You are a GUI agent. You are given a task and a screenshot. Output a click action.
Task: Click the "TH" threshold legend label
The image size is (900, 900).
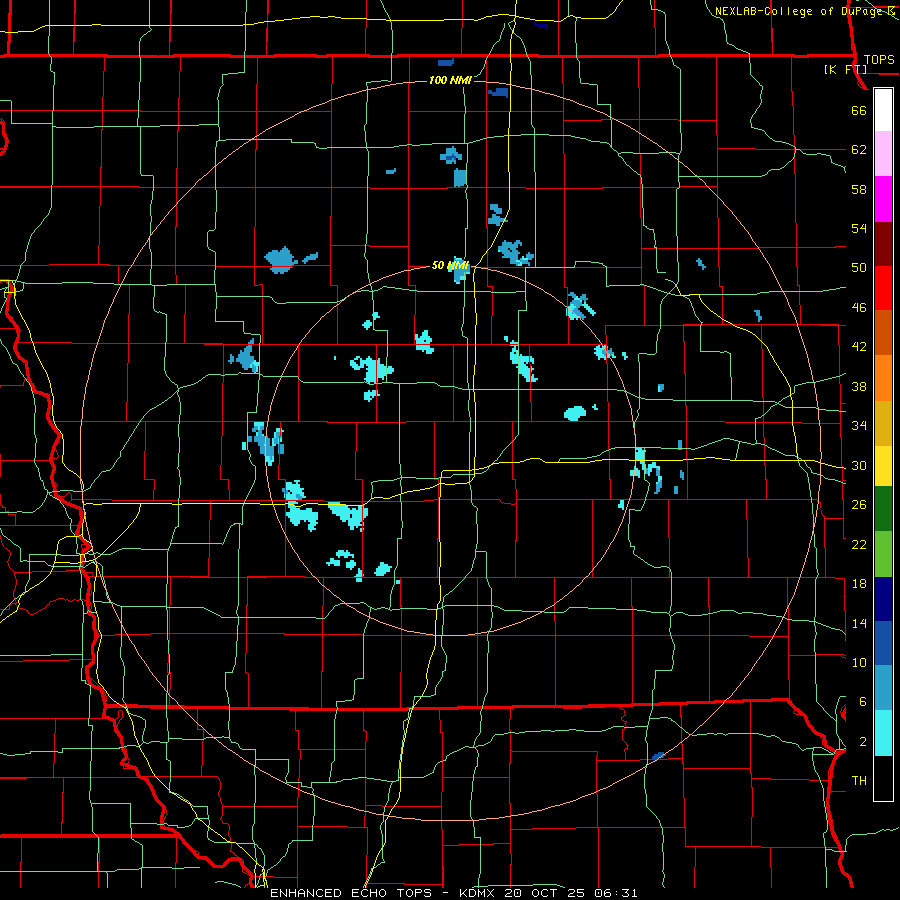(x=859, y=781)
